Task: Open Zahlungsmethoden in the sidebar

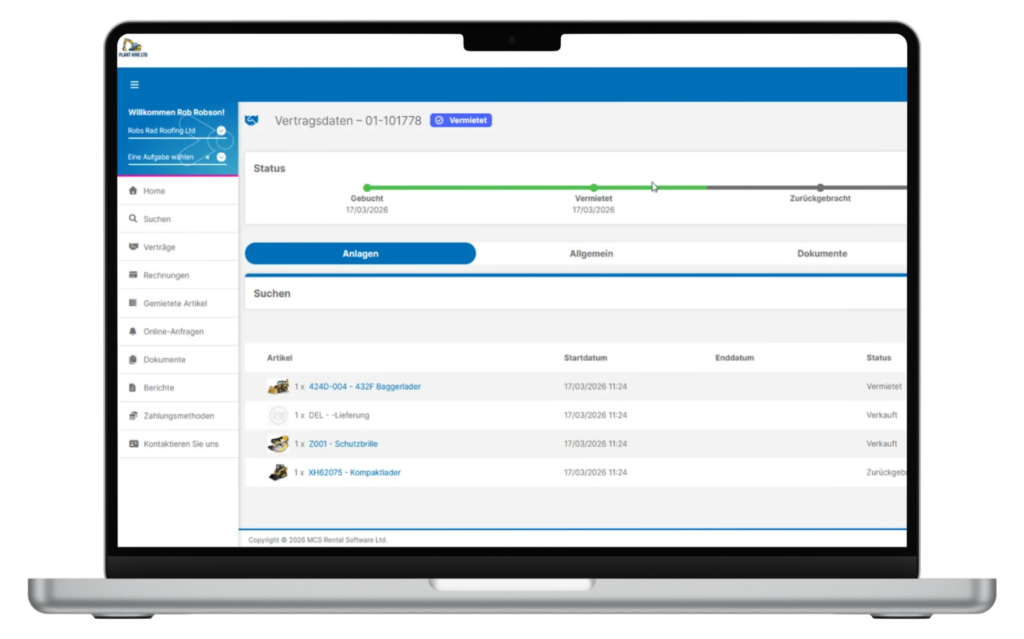Action: (178, 416)
